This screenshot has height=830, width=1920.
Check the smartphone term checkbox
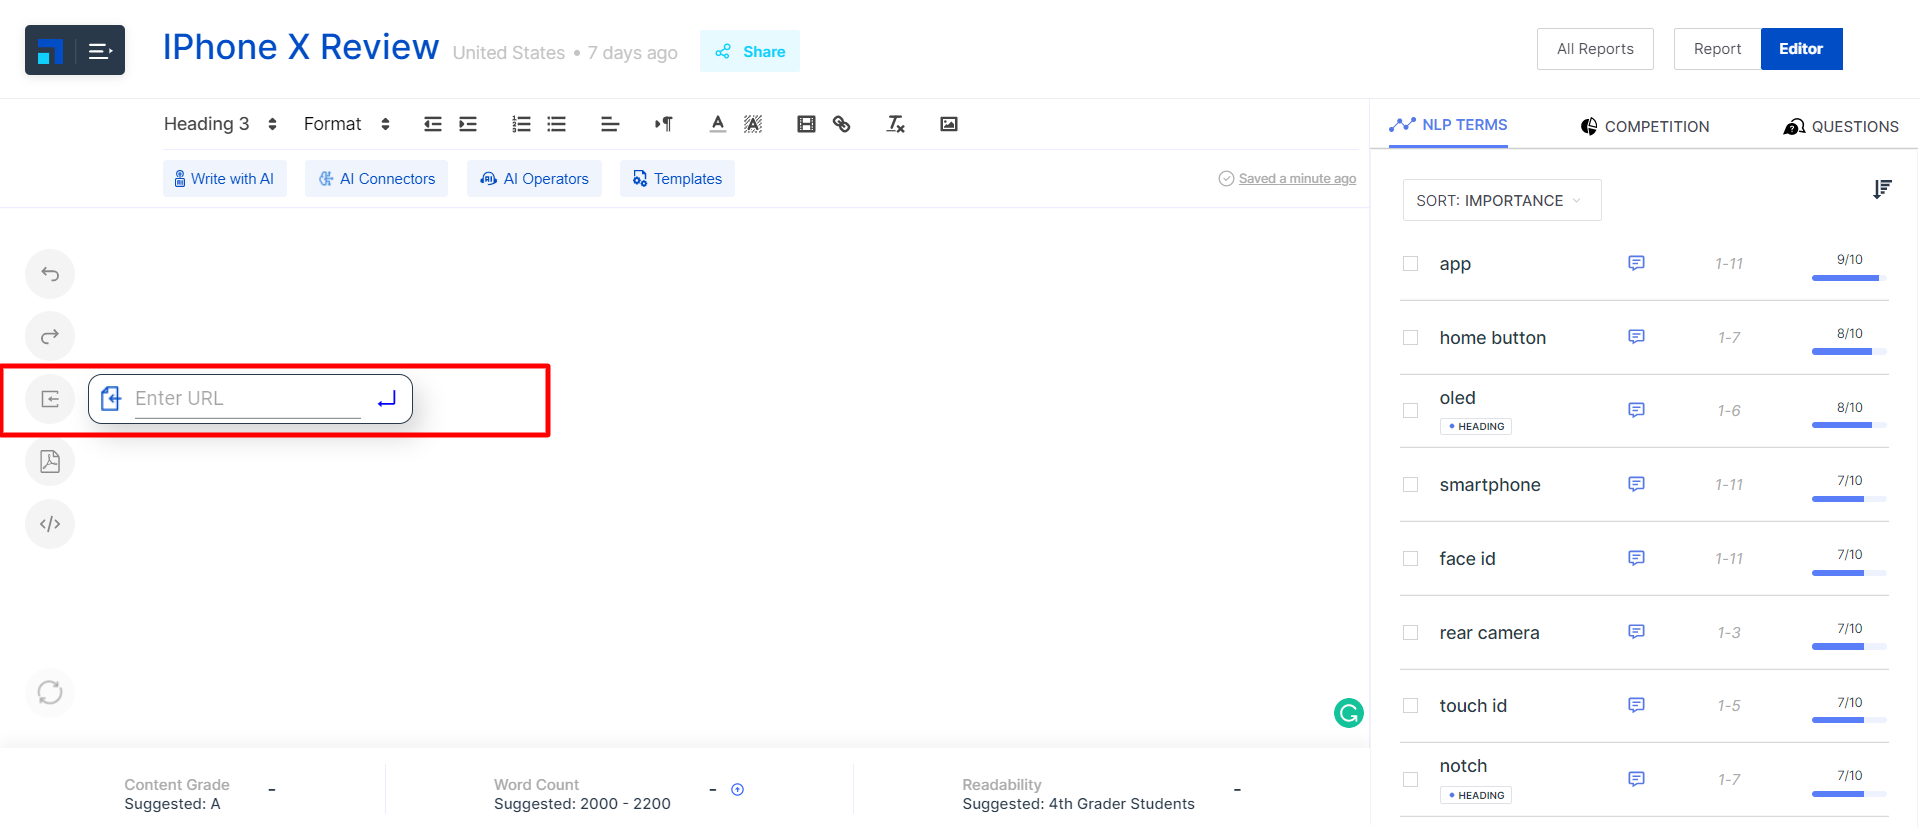(1410, 485)
